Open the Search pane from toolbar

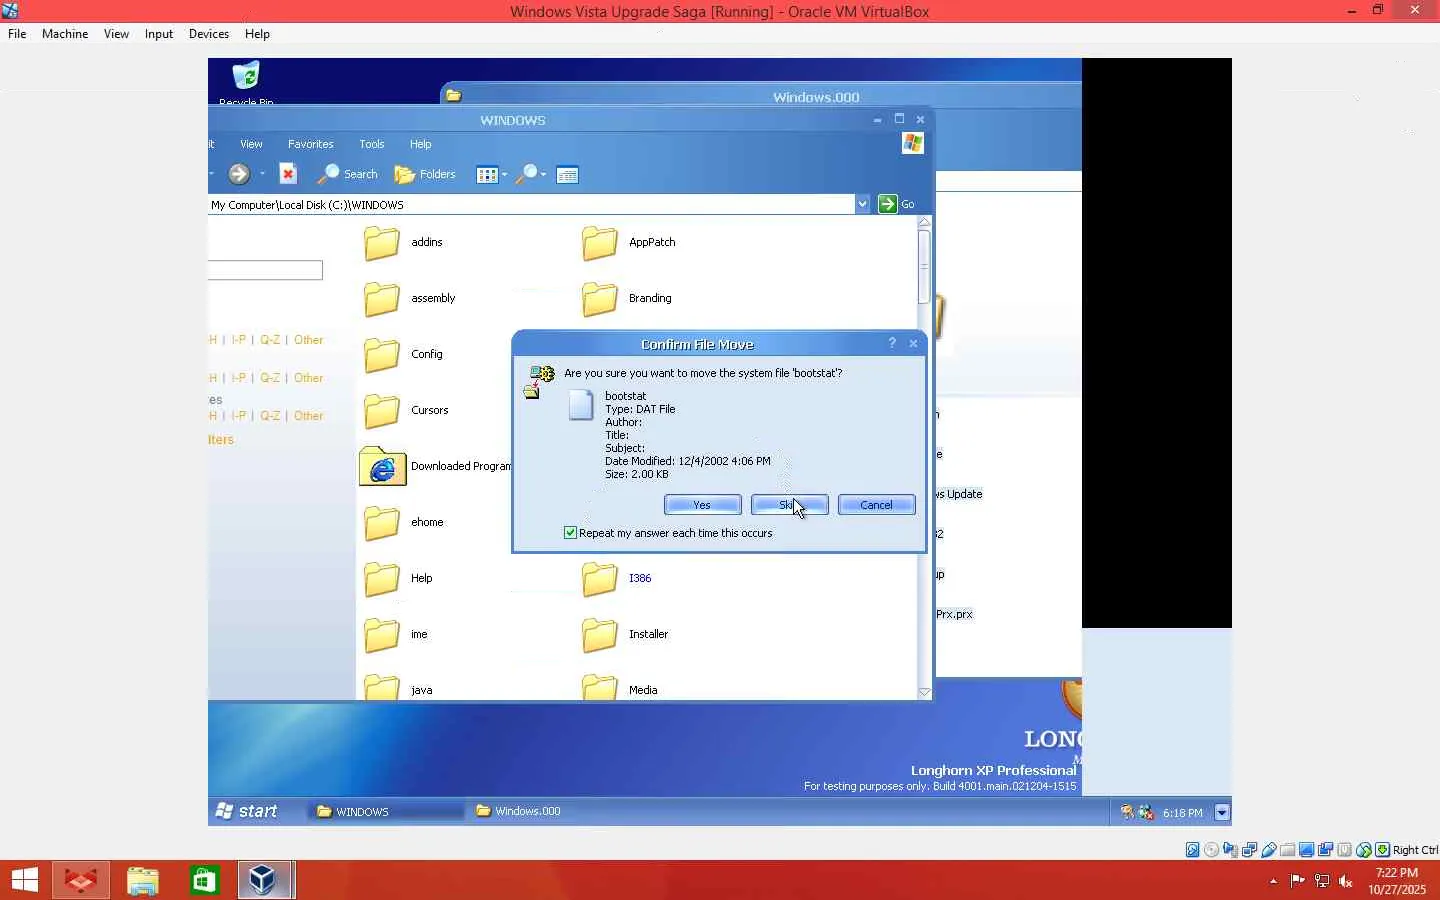[347, 174]
